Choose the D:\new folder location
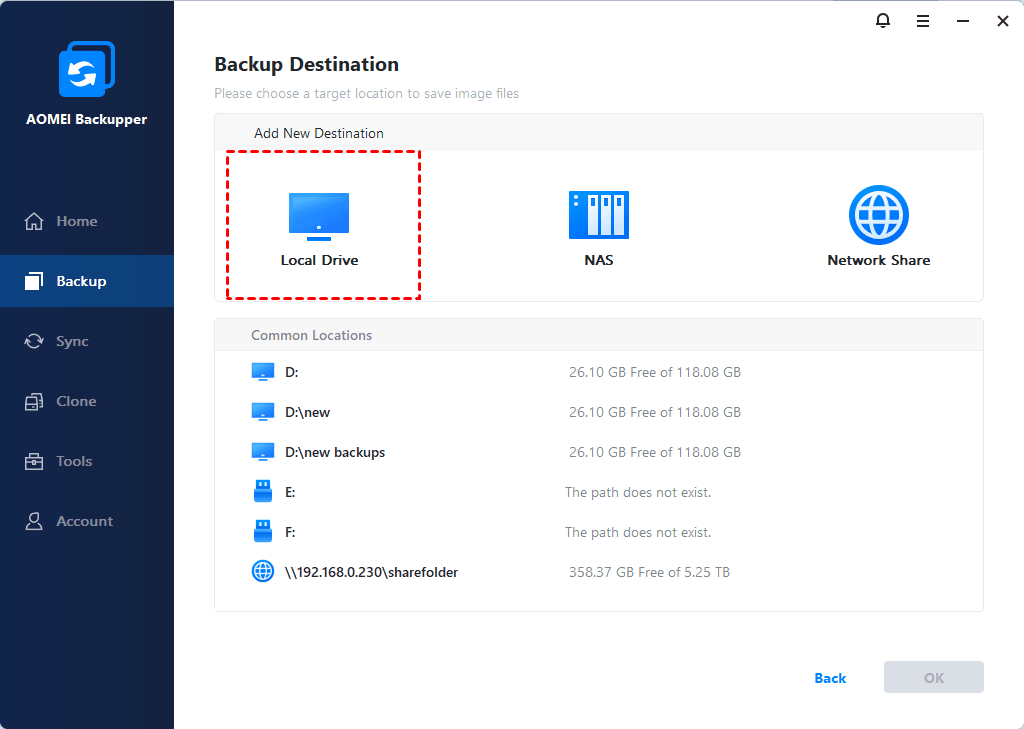 307,412
